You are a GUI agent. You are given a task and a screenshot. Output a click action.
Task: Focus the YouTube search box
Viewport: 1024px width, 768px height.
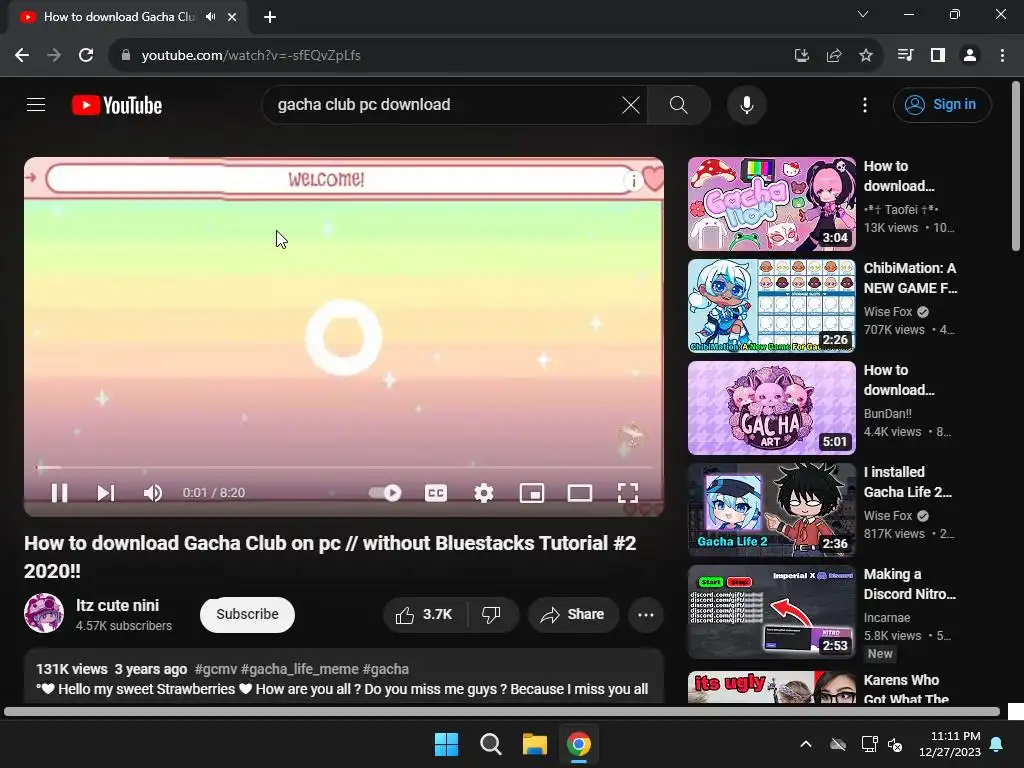coord(444,104)
